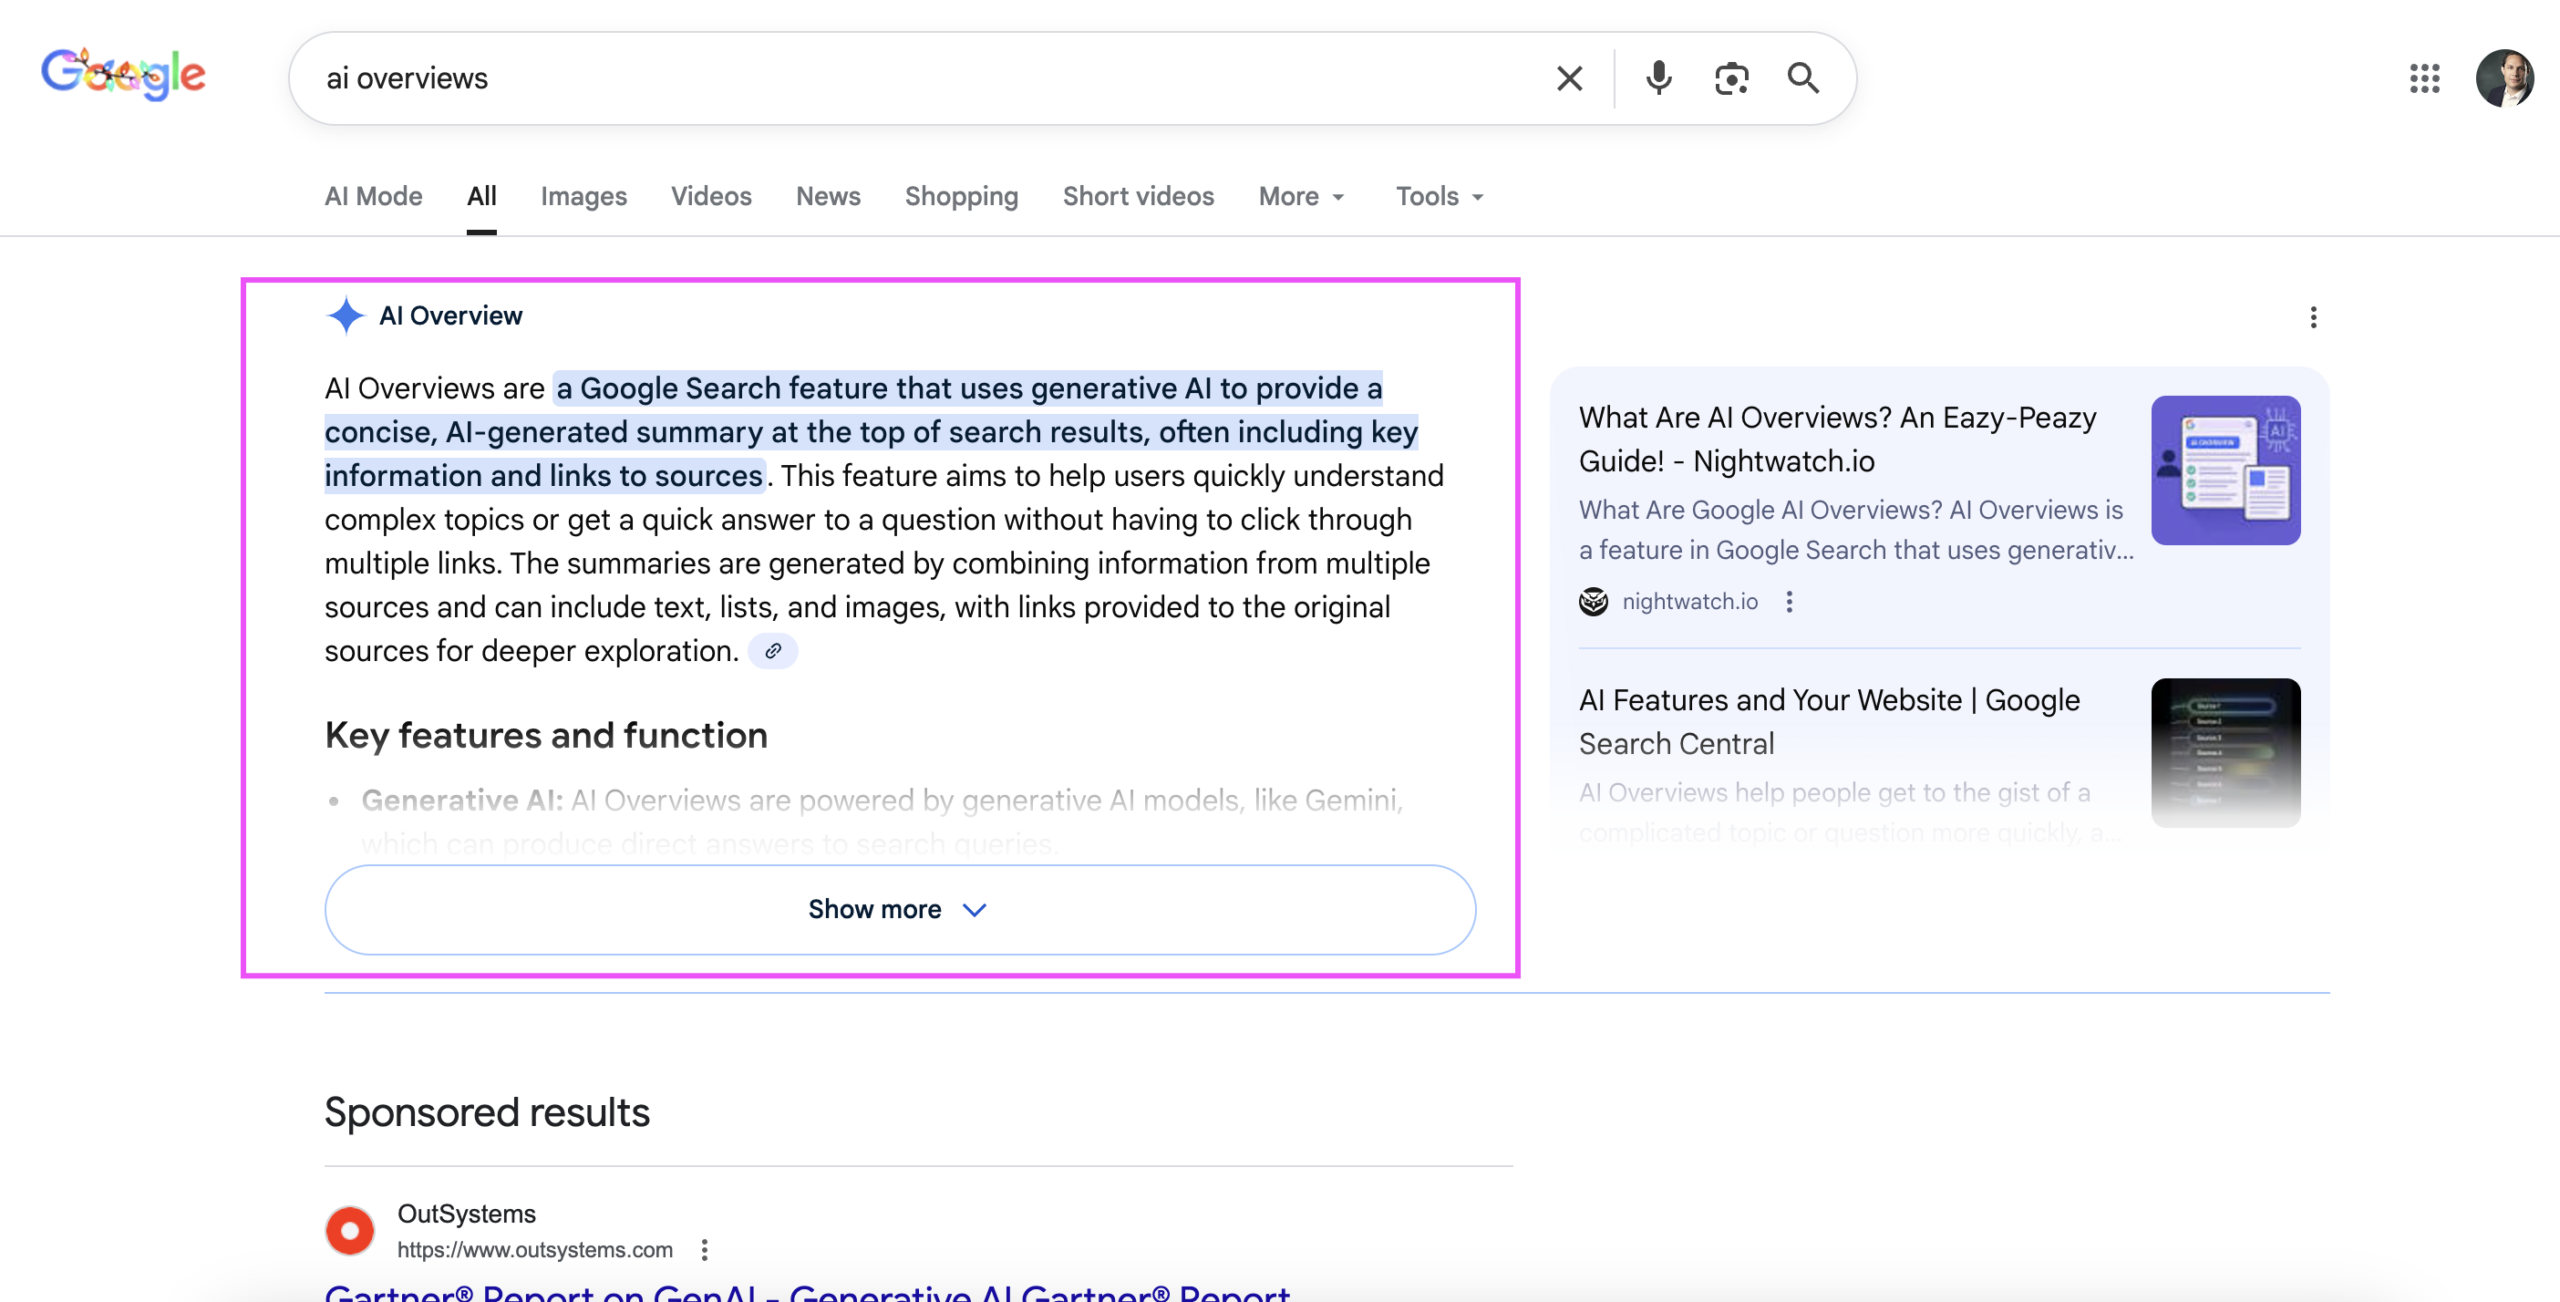Open AI Overview three-dot options menu
This screenshot has width=2560, height=1302.
2313,317
